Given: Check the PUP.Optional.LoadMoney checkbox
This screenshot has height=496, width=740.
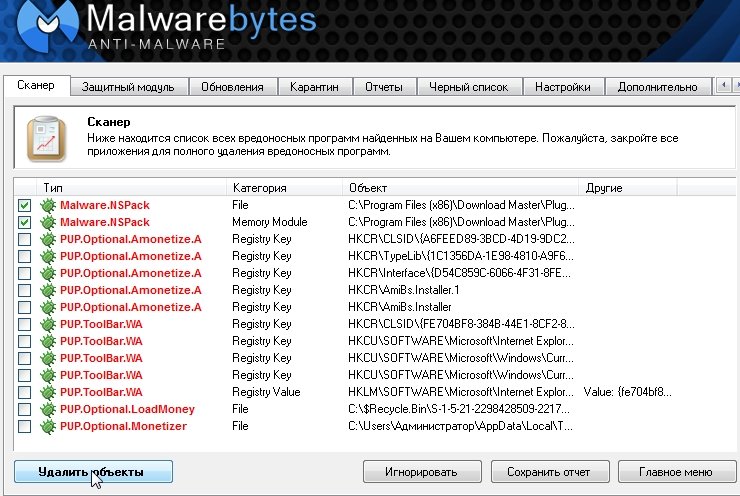Looking at the screenshot, I should pos(25,409).
